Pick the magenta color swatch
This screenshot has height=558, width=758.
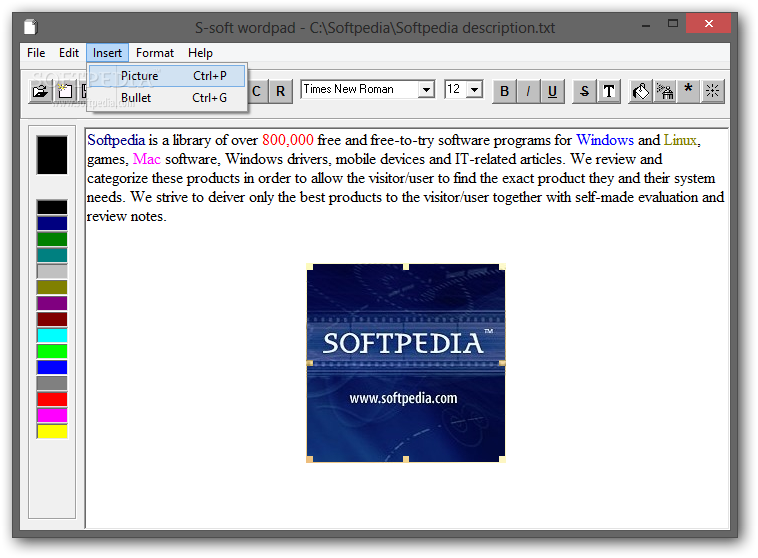click(52, 415)
